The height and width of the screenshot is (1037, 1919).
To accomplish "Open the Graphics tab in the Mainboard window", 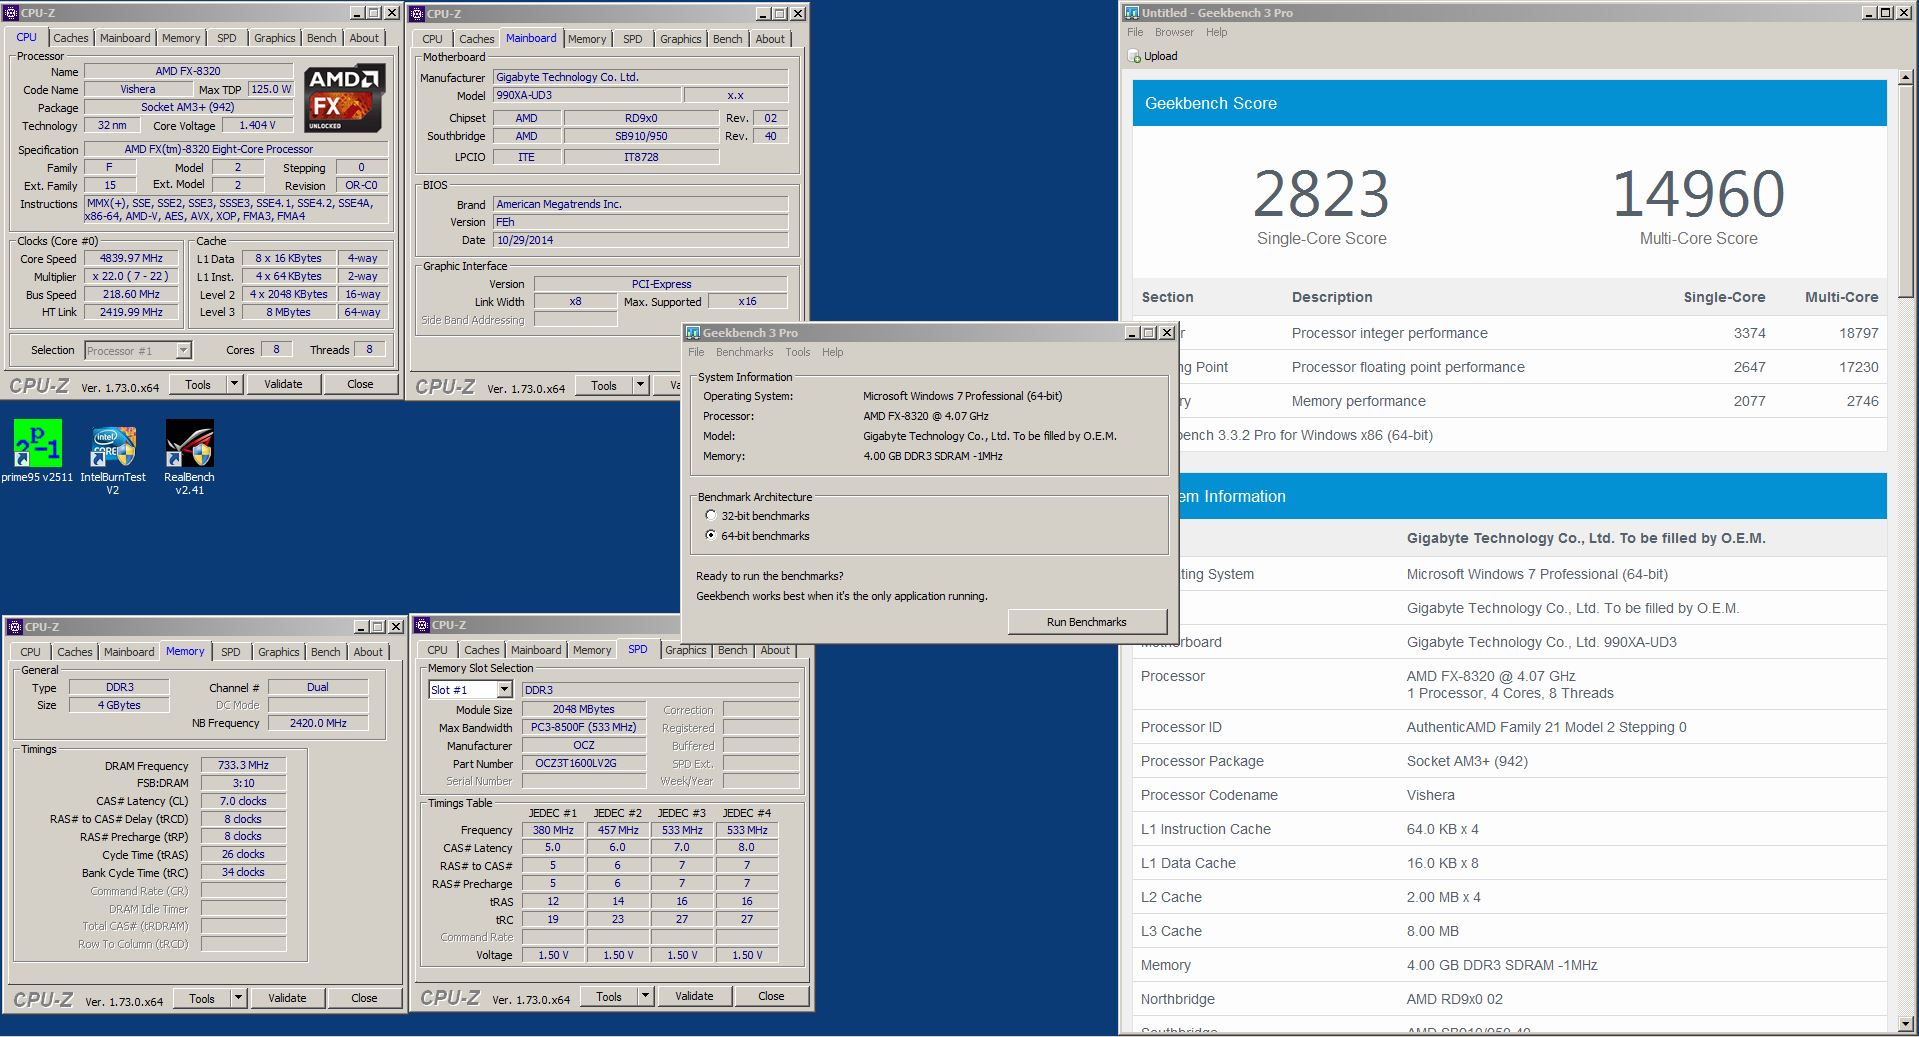I will tap(680, 39).
